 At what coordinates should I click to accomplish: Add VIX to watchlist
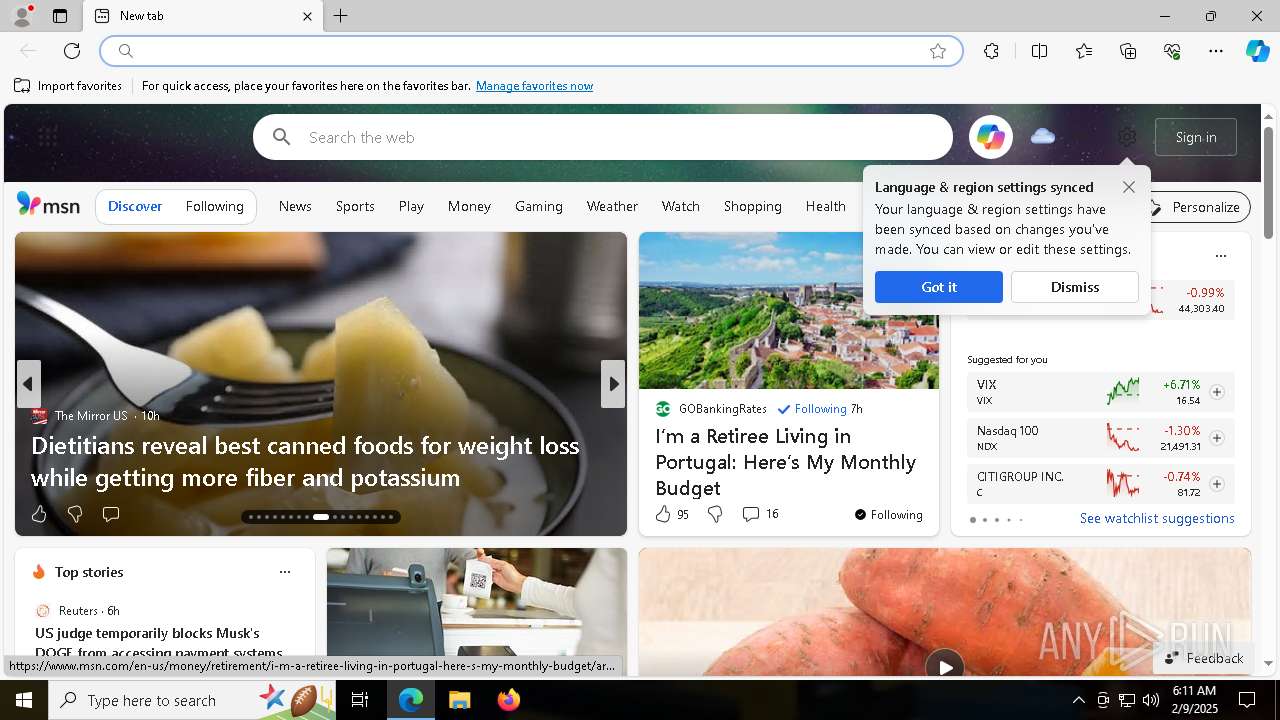(1216, 392)
